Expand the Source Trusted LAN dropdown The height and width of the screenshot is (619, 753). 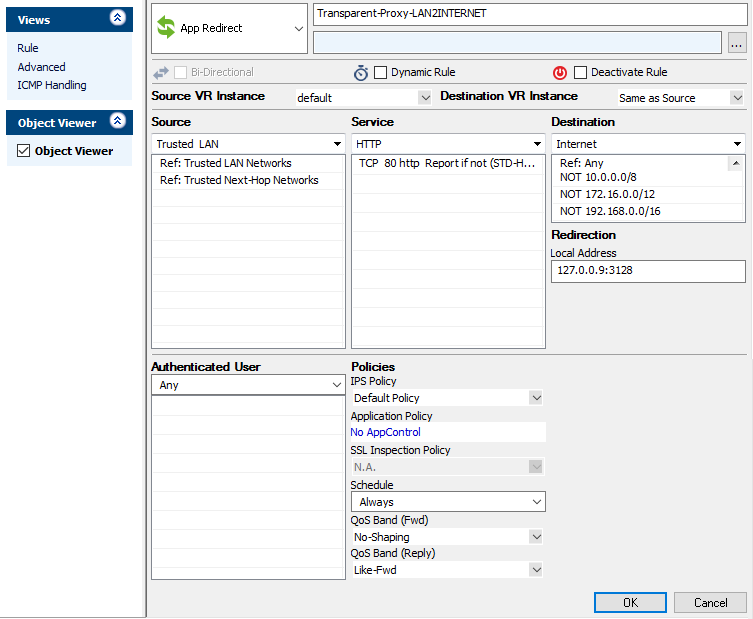[x=337, y=144]
